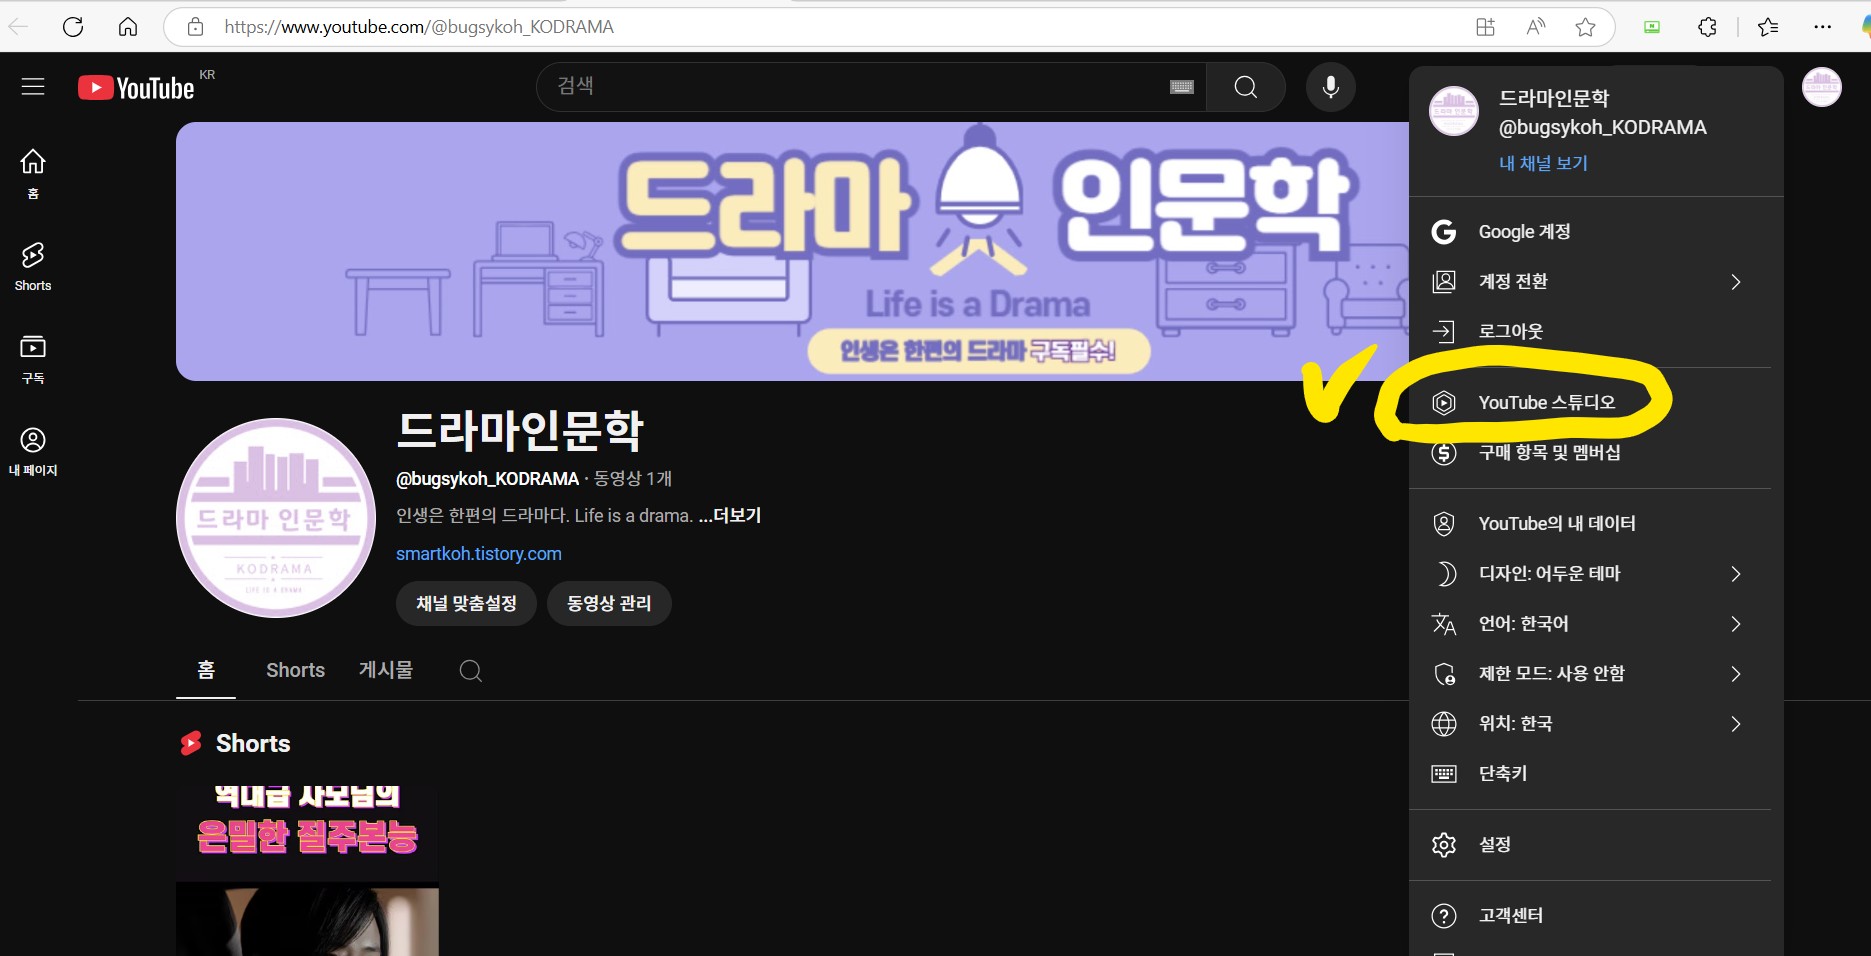Click the channel banner image
Image resolution: width=1871 pixels, height=956 pixels.
(x=792, y=251)
